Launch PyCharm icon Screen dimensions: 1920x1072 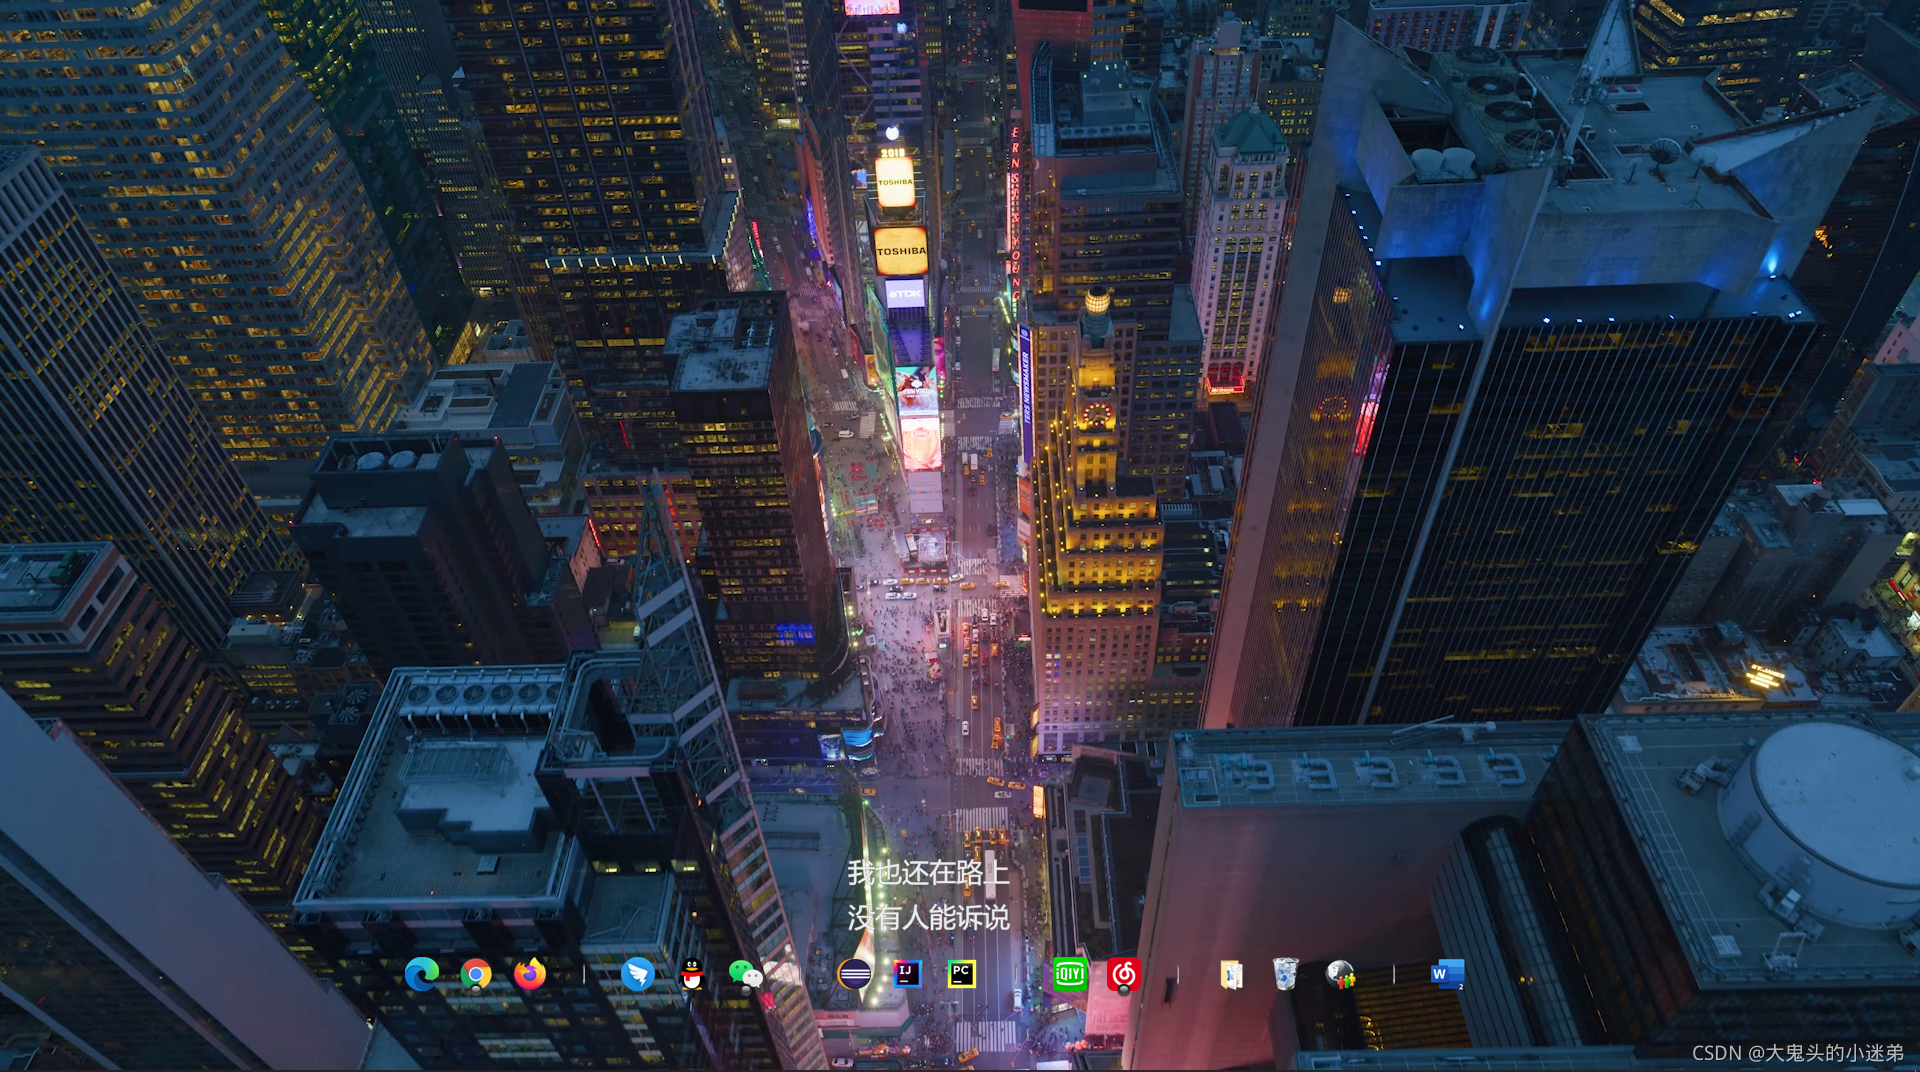pos(961,974)
